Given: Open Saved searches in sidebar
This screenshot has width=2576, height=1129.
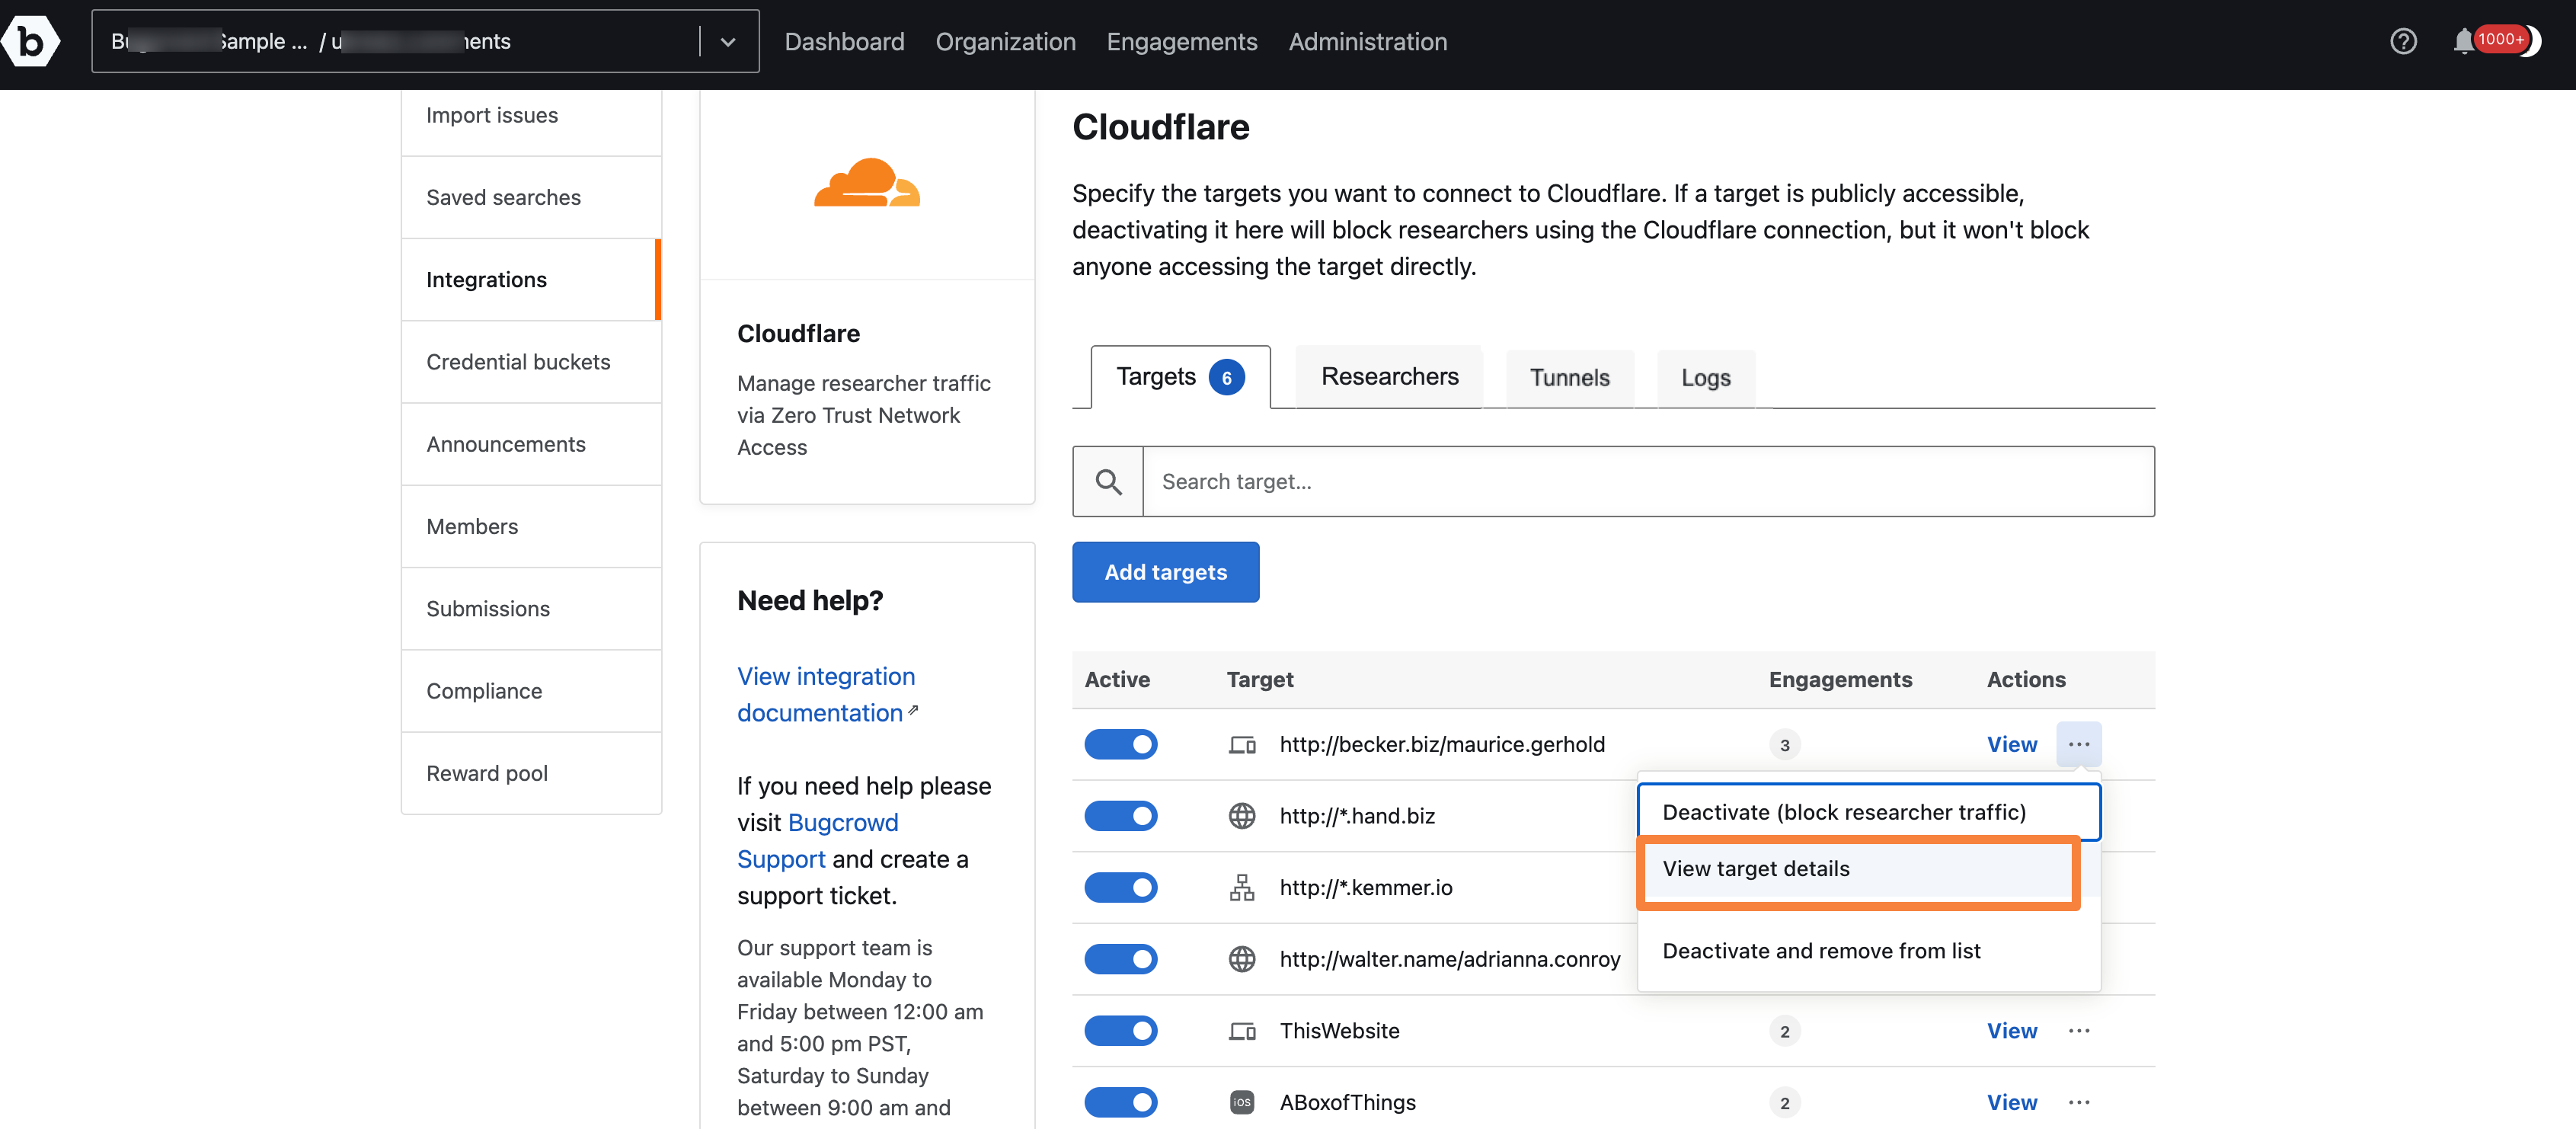Looking at the screenshot, I should [x=531, y=198].
